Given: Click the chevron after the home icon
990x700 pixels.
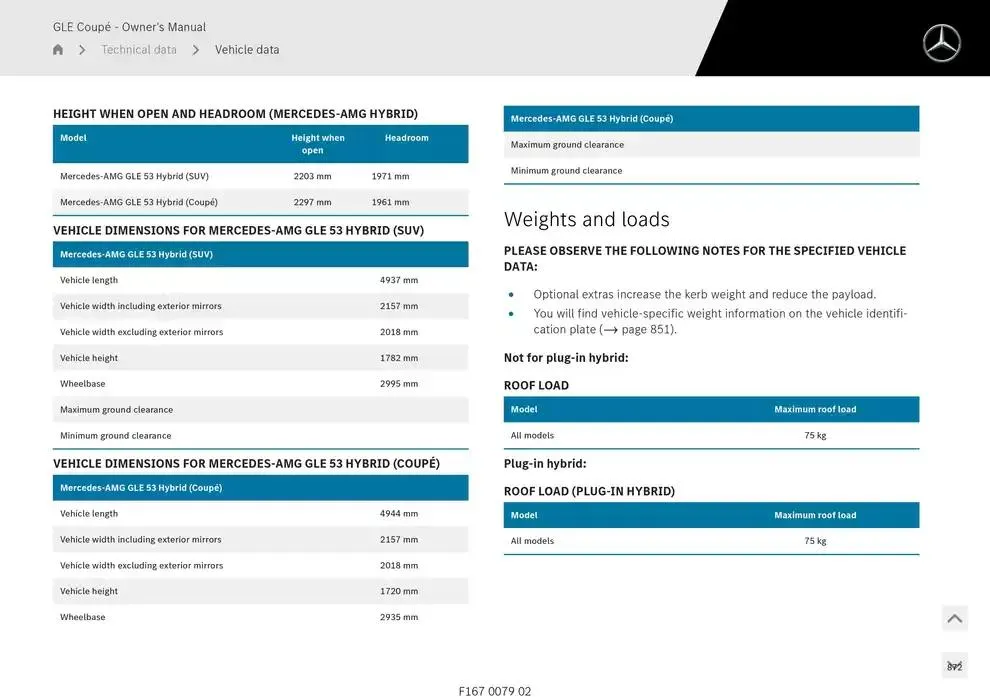Looking at the screenshot, I should coord(82,50).
